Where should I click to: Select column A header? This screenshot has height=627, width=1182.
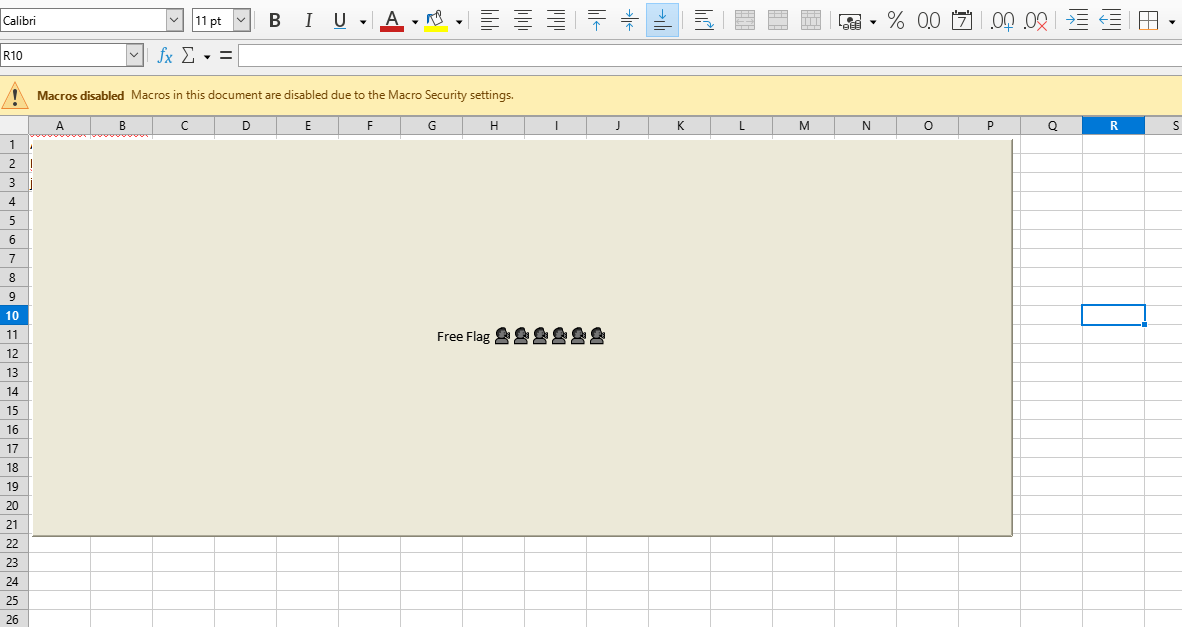pyautogui.click(x=60, y=126)
